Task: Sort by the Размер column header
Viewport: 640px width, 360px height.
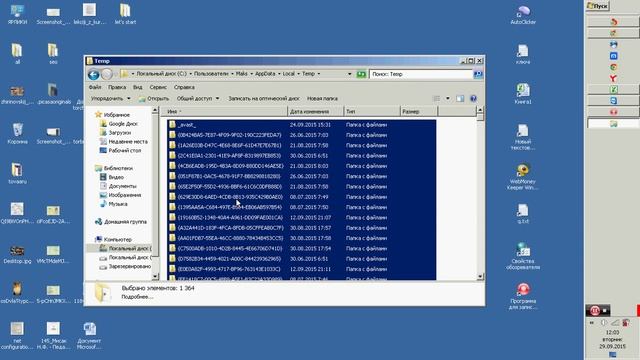Action: [419, 111]
